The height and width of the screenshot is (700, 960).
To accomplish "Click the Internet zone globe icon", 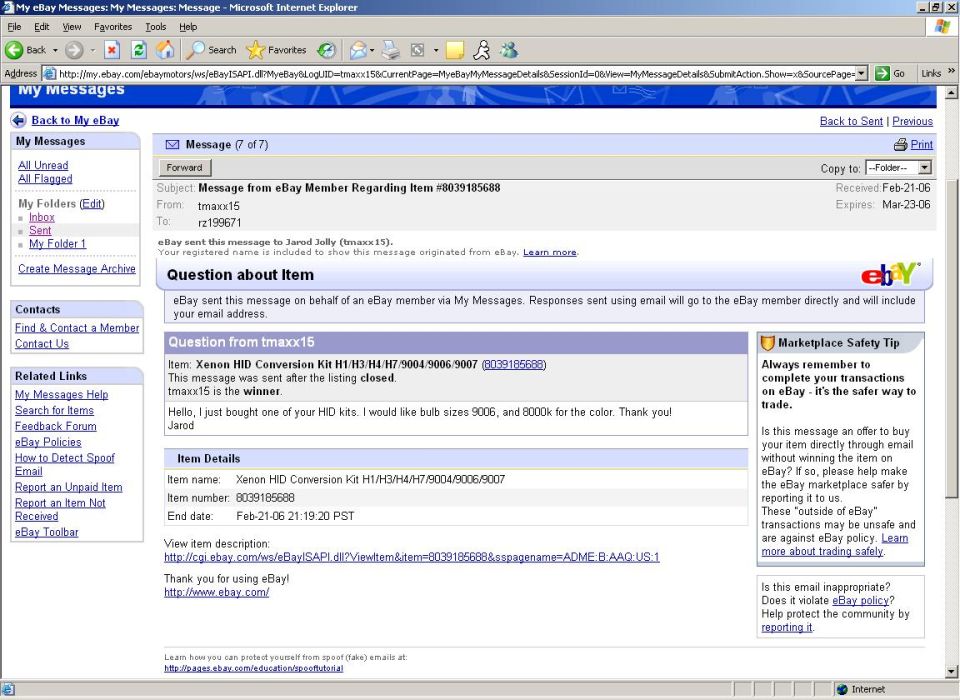I will (842, 690).
